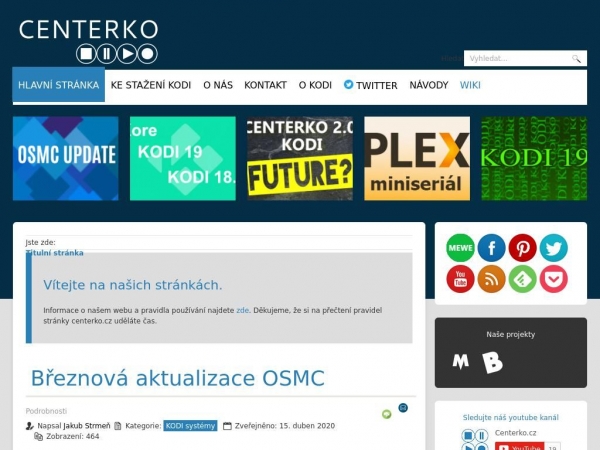The width and height of the screenshot is (600, 450).
Task: Follow the 'zde' rules link
Action: [x=243, y=310]
